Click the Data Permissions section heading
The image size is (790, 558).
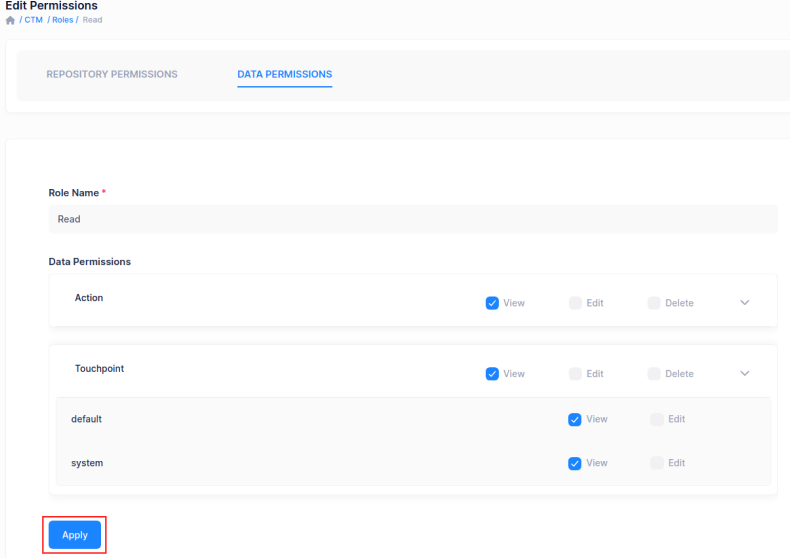coord(90,261)
